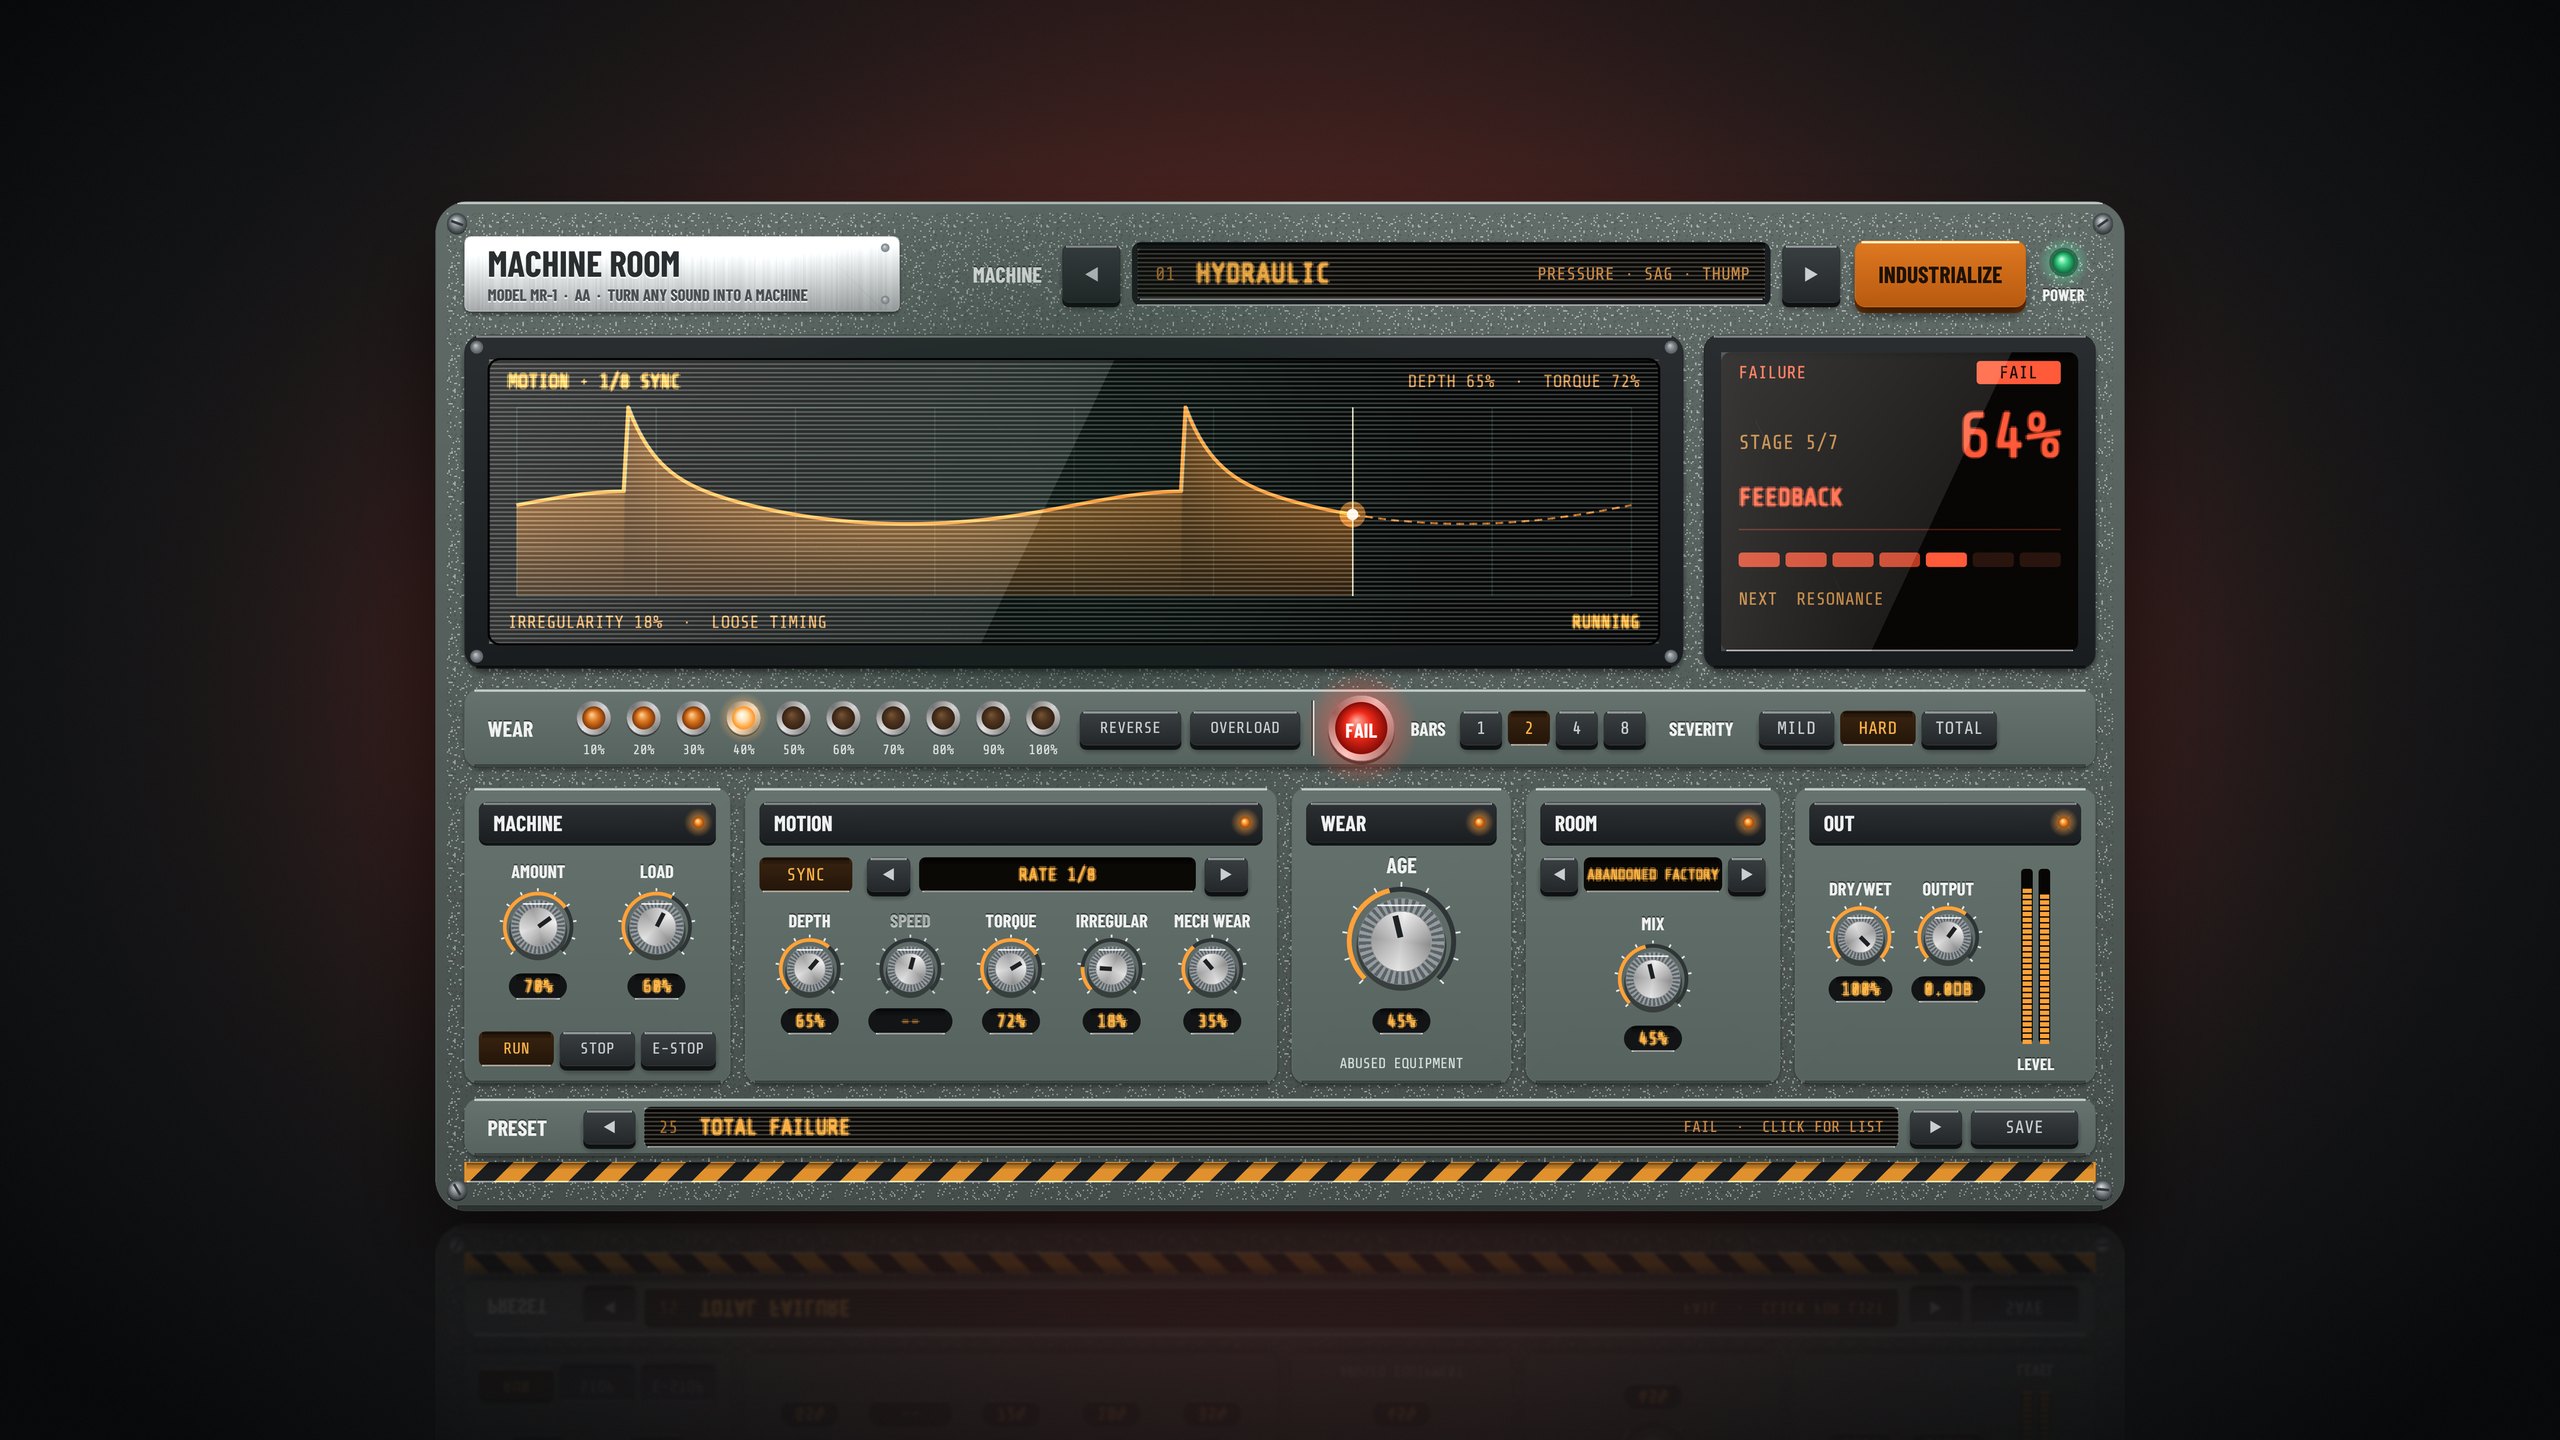Step motion rate up with right arrow

1225,875
